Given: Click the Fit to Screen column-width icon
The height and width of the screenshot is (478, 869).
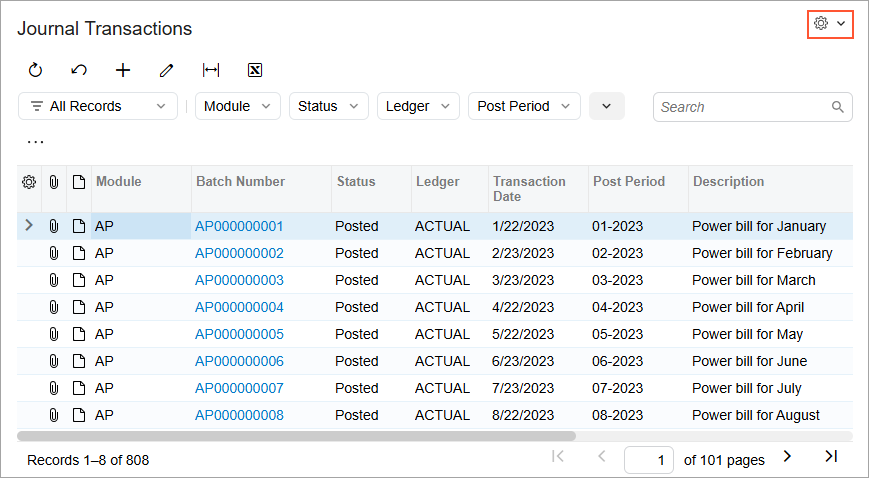Looking at the screenshot, I should (211, 70).
